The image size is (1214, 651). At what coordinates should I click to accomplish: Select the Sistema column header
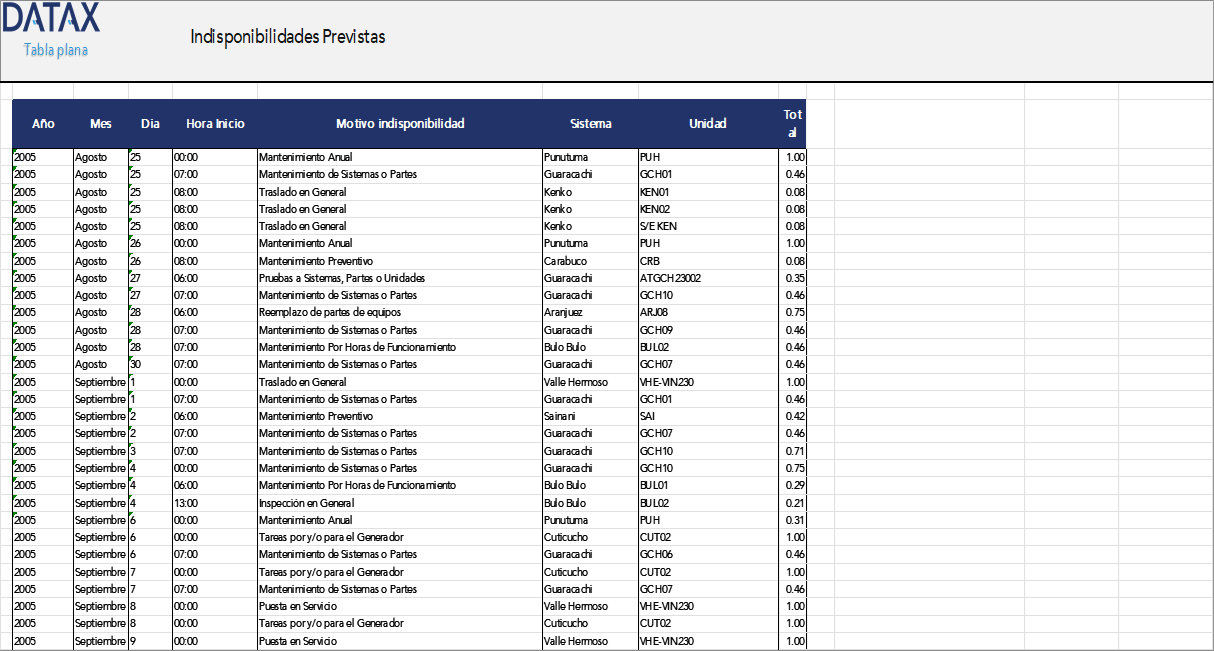pyautogui.click(x=590, y=124)
